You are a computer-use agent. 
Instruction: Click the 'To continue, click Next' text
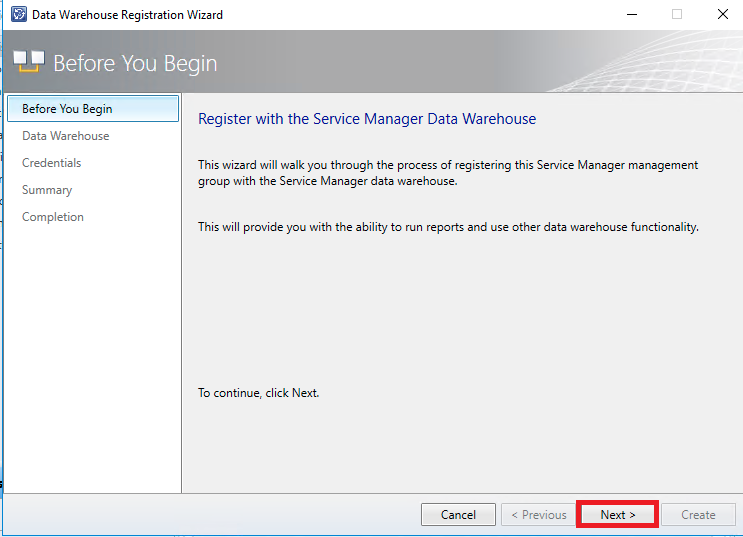pyautogui.click(x=258, y=393)
